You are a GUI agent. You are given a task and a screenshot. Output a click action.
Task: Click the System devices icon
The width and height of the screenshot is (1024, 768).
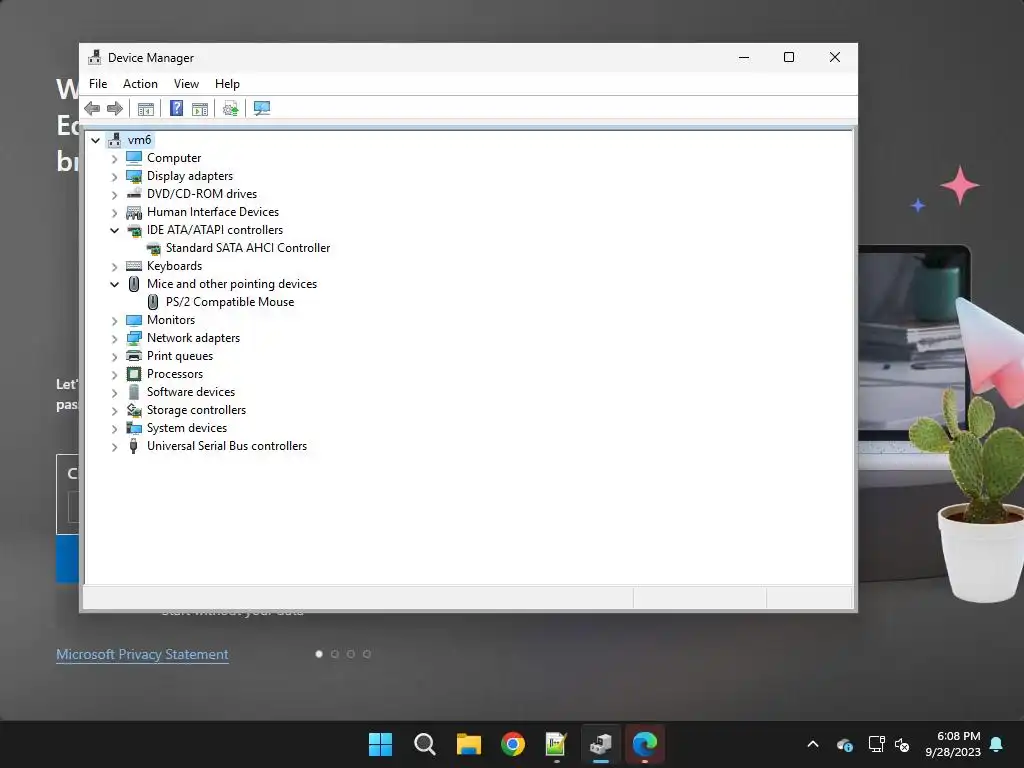click(134, 428)
